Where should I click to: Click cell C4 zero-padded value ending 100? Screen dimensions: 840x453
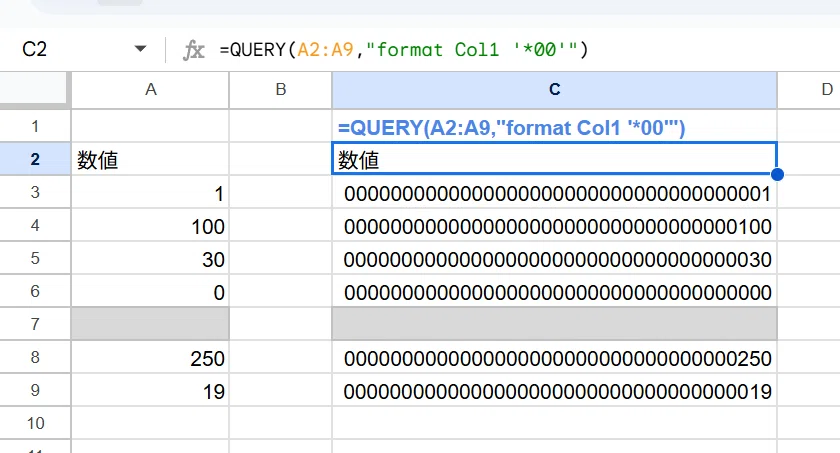click(x=554, y=225)
